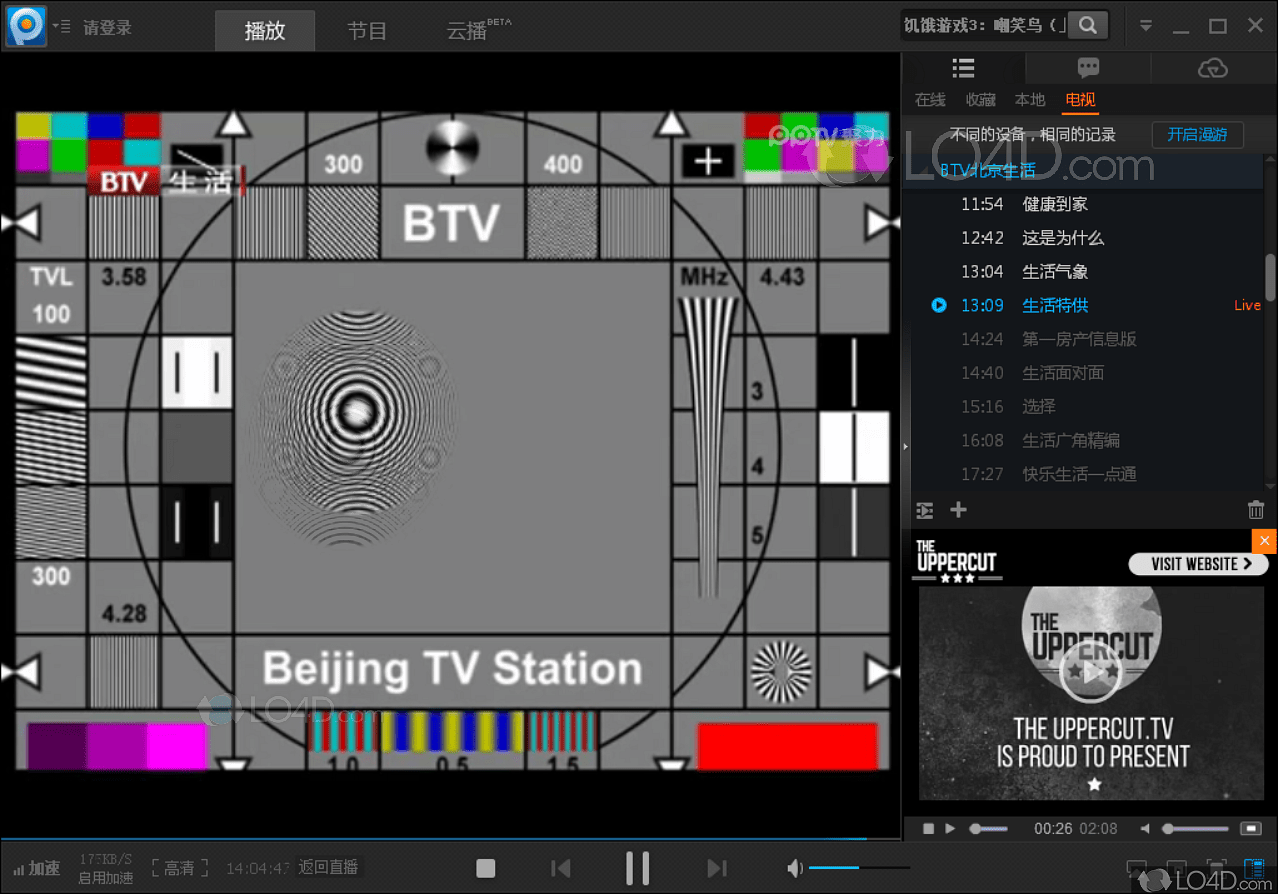The height and width of the screenshot is (894, 1278).
Task: Click the ad video volume slider
Action: (1195, 829)
